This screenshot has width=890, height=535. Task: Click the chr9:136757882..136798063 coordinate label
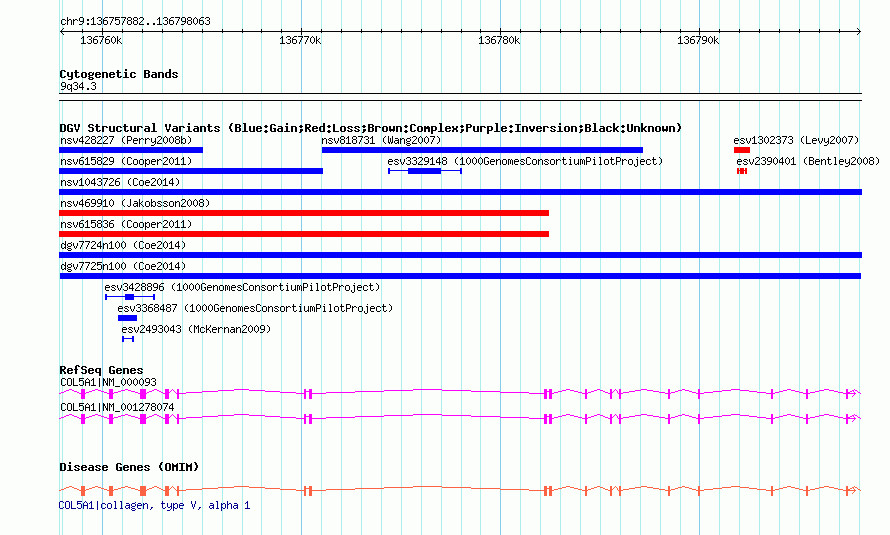pyautogui.click(x=135, y=22)
